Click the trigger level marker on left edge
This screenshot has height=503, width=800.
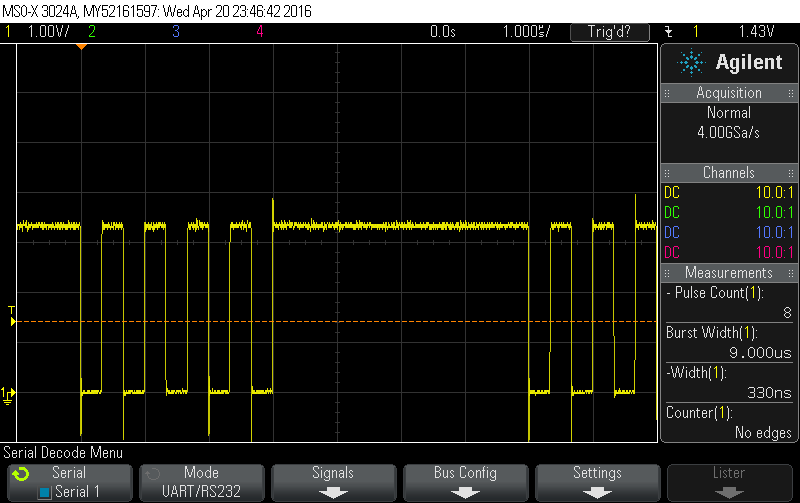(11, 321)
